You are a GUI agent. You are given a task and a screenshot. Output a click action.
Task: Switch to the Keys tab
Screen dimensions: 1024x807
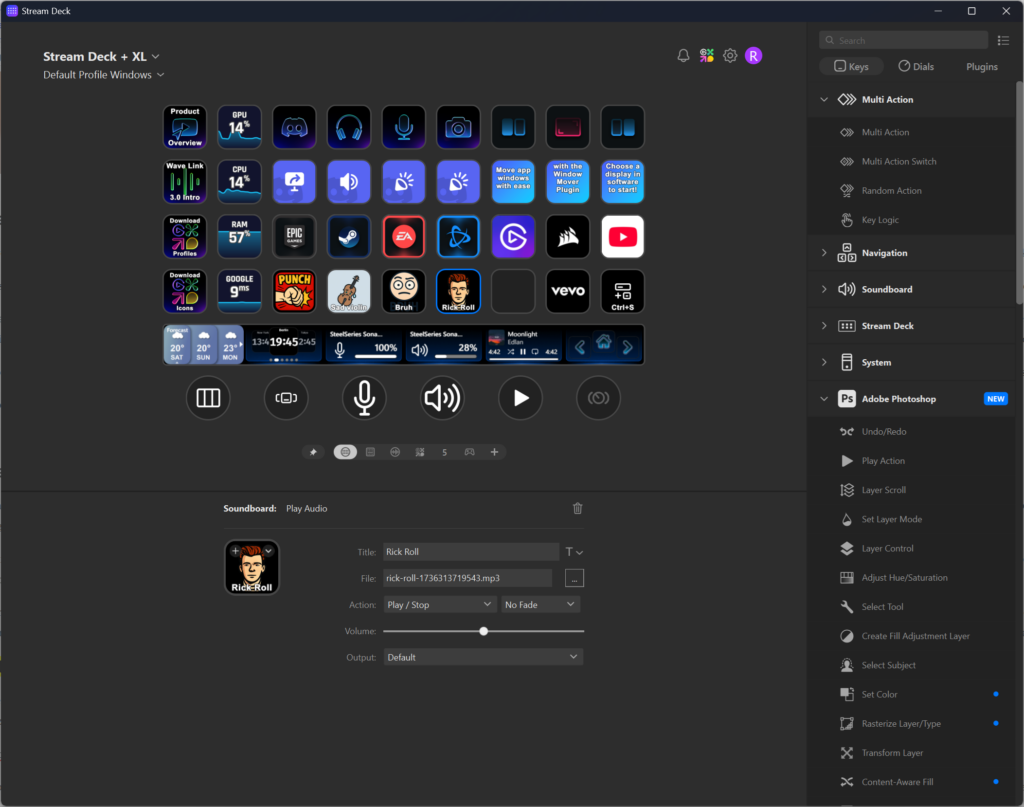[852, 67]
